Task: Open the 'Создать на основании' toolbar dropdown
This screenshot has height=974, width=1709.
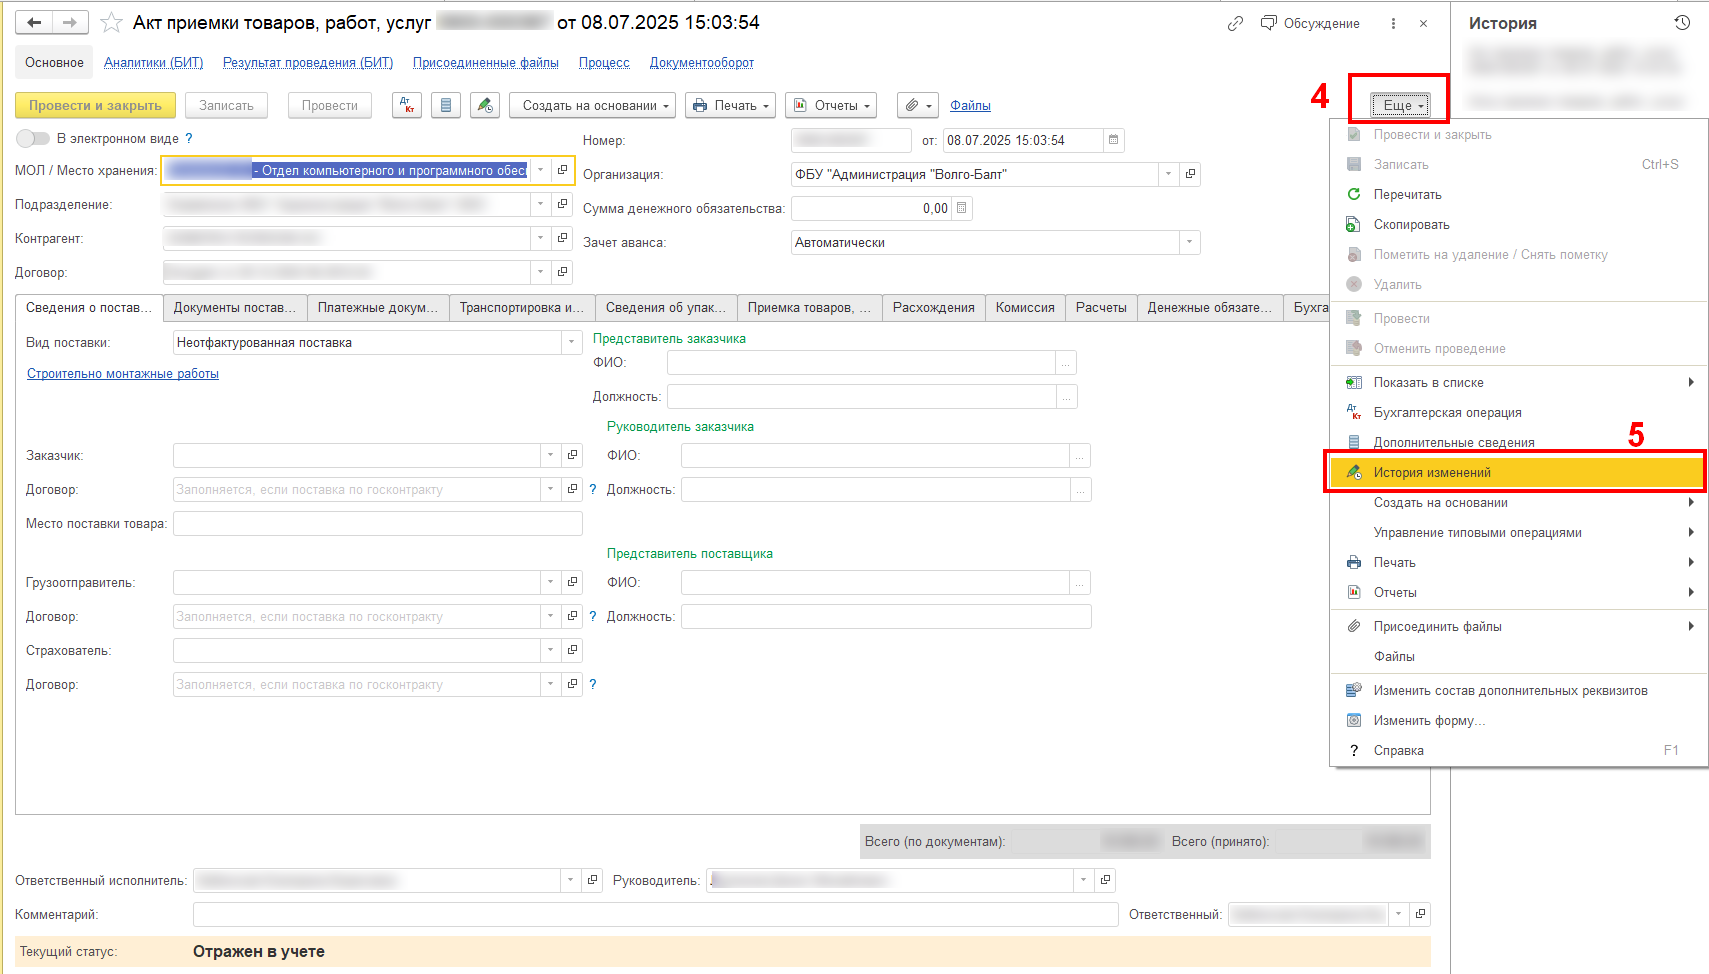Action: pos(593,105)
